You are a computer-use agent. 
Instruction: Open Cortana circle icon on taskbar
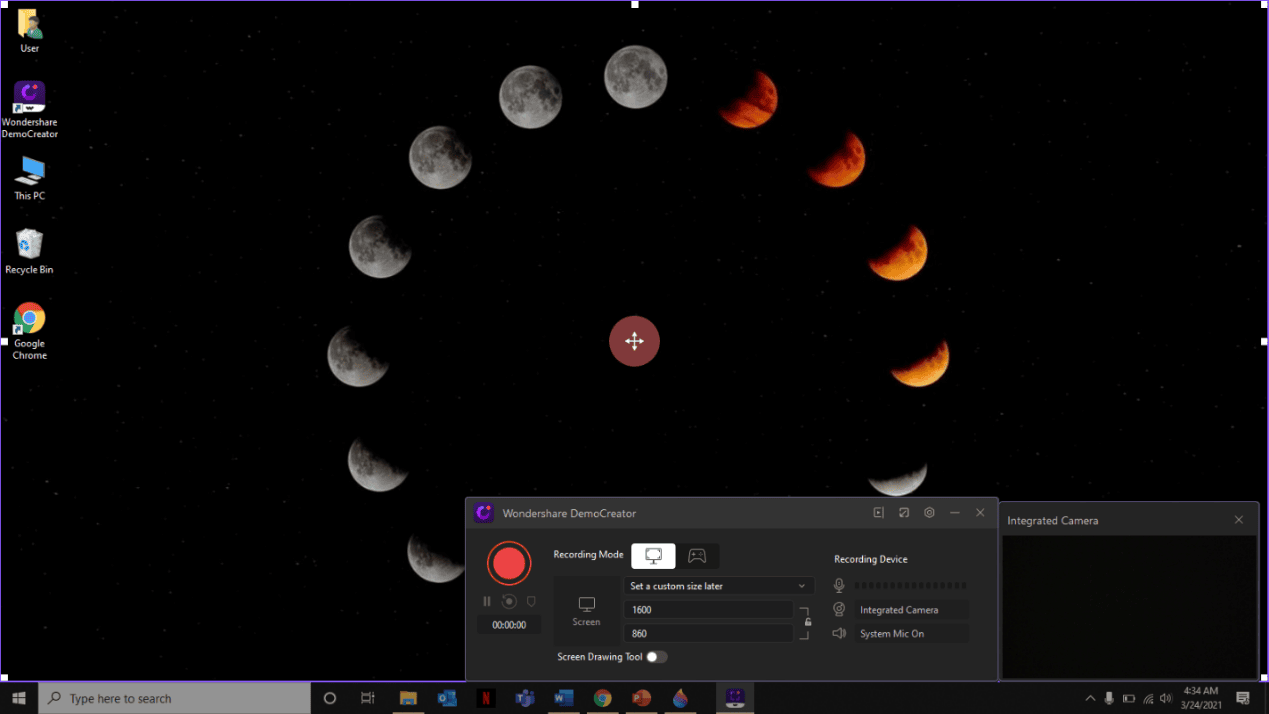pyautogui.click(x=330, y=698)
